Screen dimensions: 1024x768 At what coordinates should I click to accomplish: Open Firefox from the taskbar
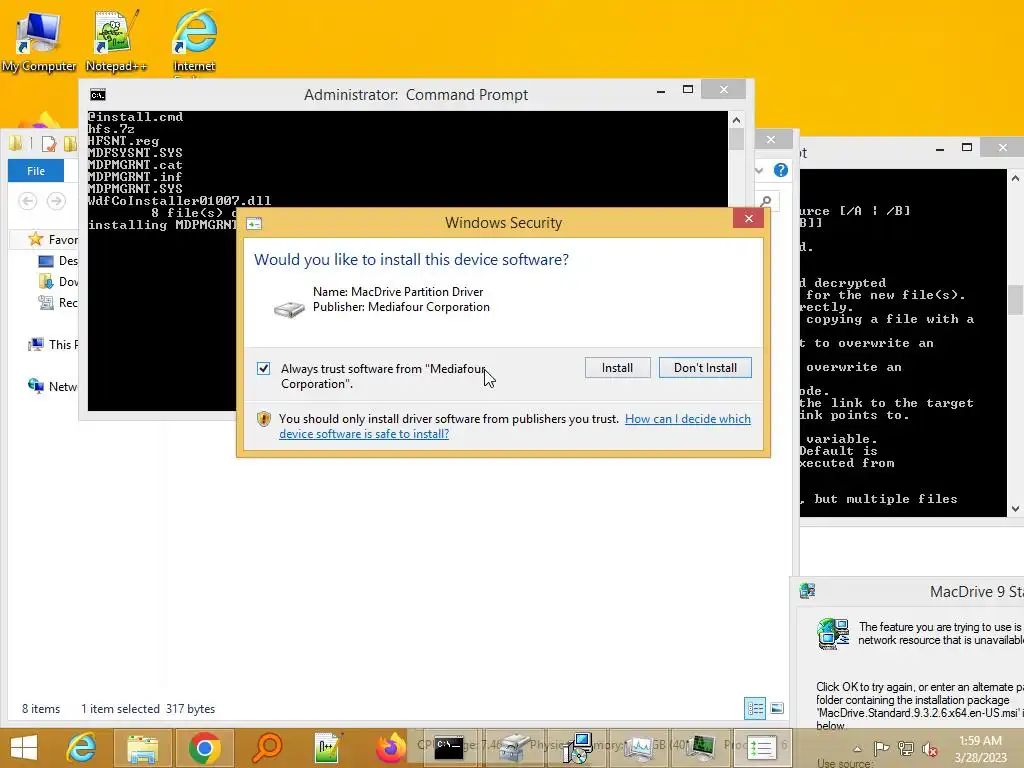[x=391, y=748]
